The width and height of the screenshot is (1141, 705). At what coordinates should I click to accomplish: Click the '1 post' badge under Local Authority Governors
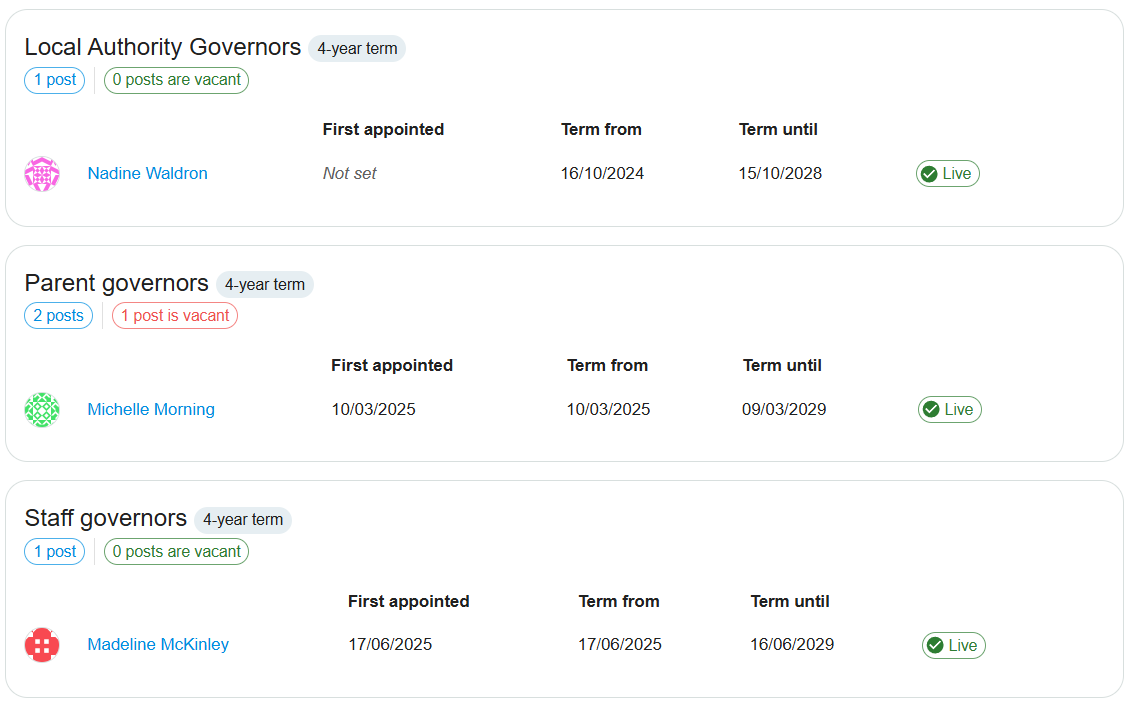click(54, 80)
